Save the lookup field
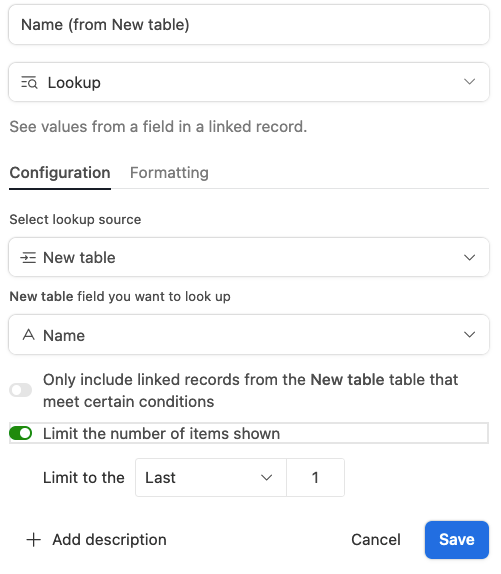Viewport: 501px width, 574px height. (457, 540)
